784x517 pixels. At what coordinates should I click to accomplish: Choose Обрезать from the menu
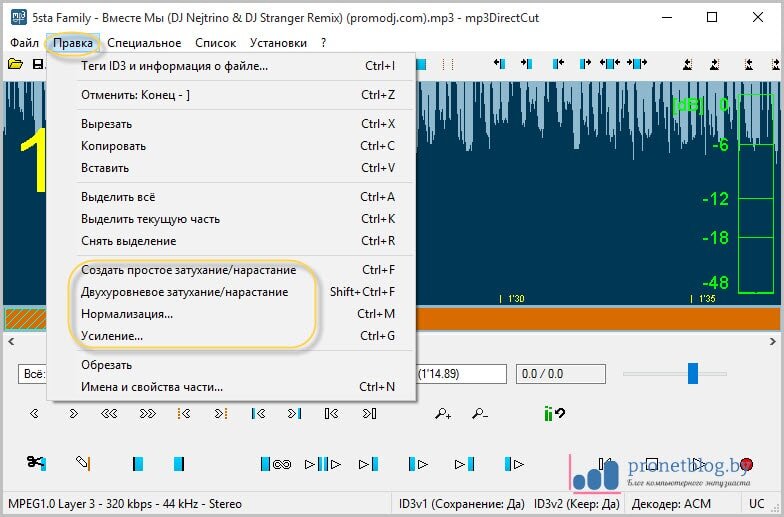231,365
